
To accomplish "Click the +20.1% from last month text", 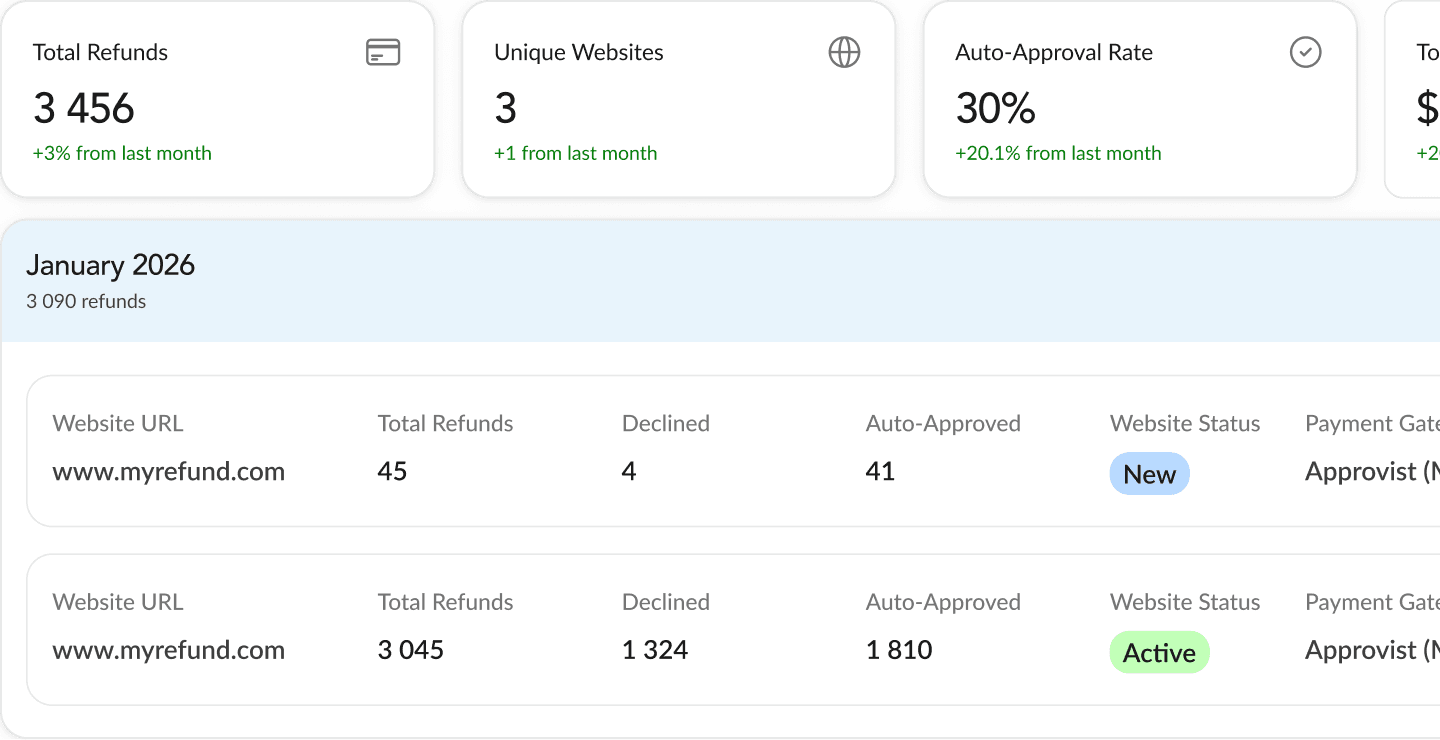I will 1059,154.
